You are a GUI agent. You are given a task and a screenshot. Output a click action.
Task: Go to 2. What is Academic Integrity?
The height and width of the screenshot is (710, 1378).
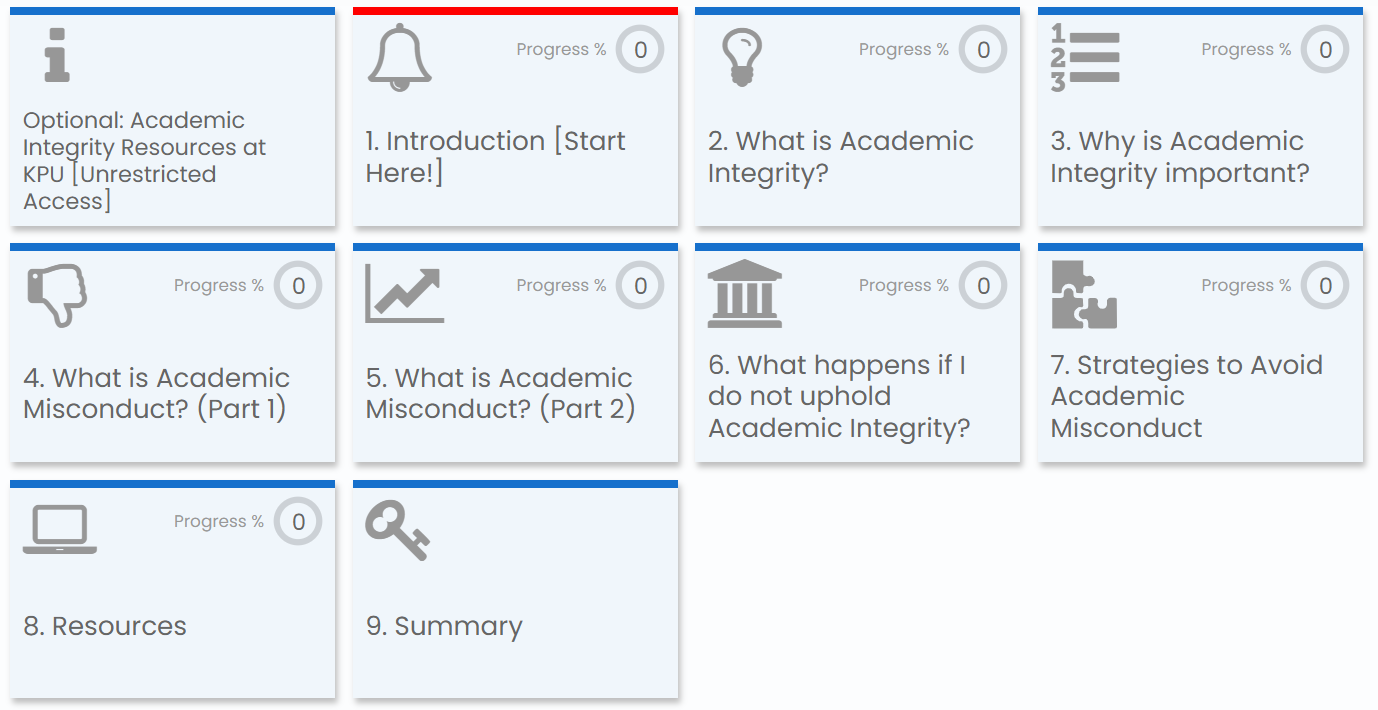840,156
